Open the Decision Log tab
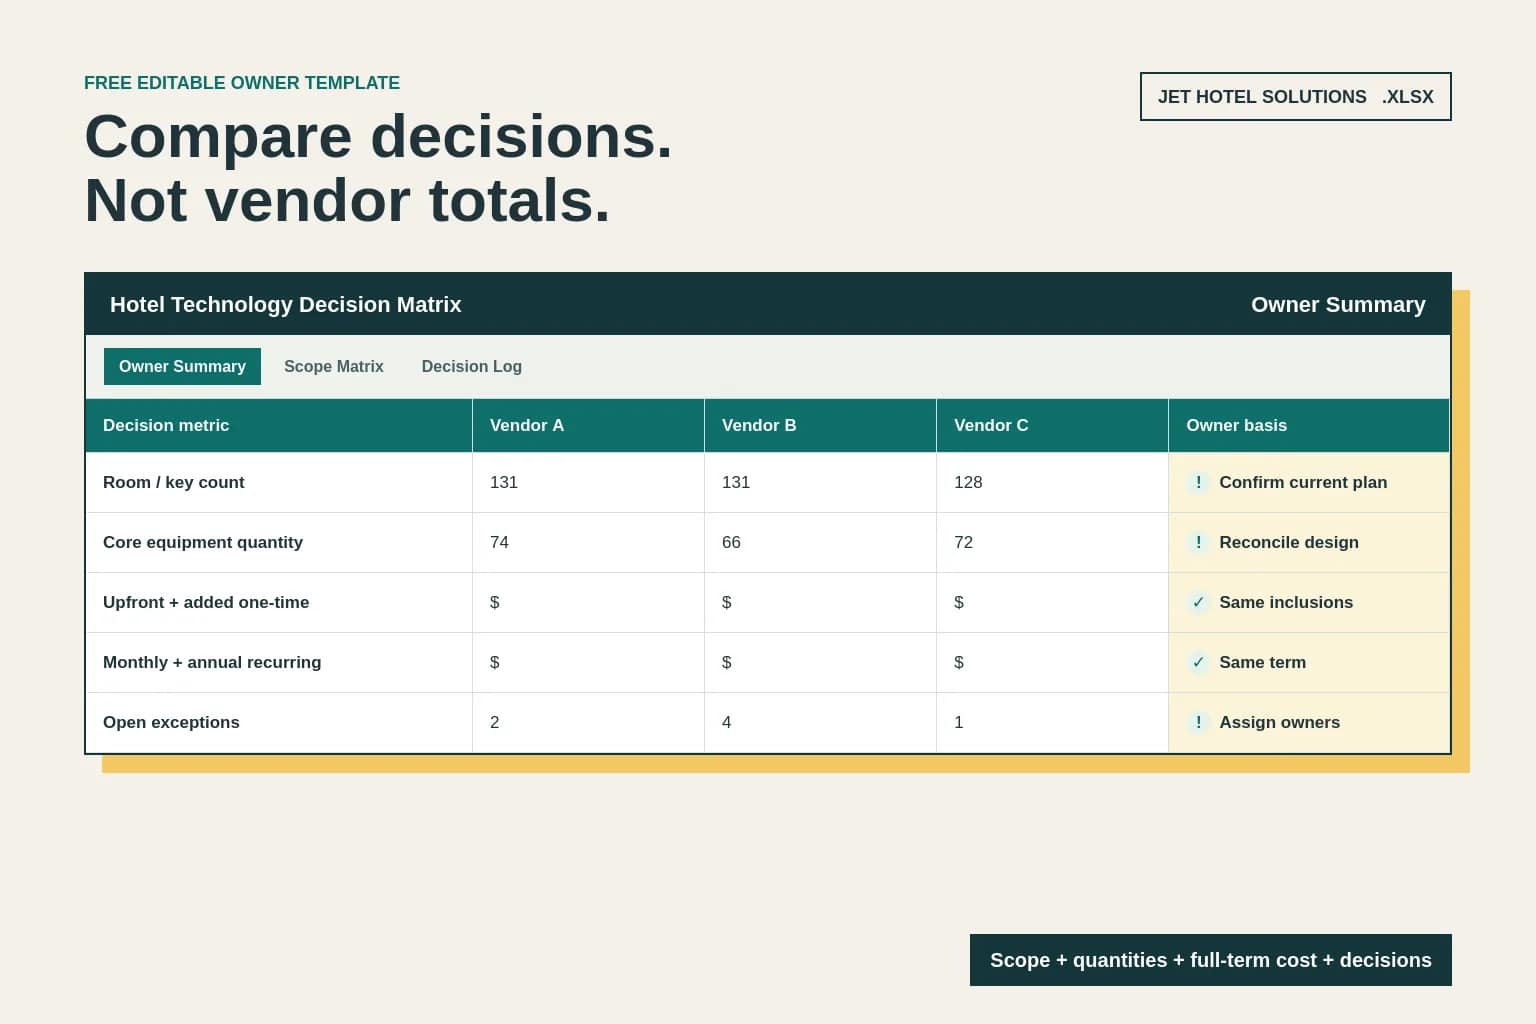 tap(472, 366)
